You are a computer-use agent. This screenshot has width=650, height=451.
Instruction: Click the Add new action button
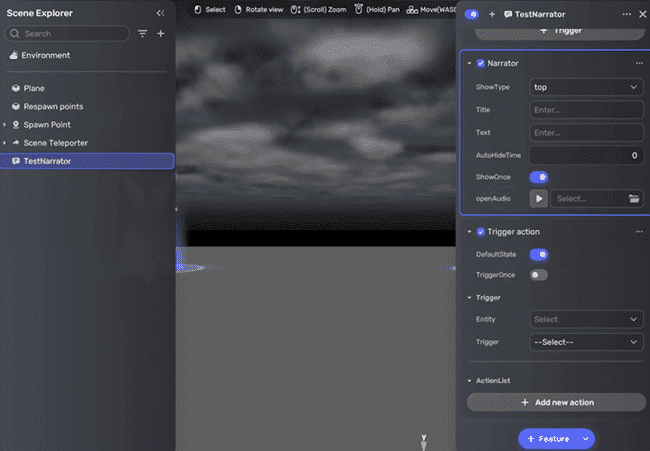[556, 402]
